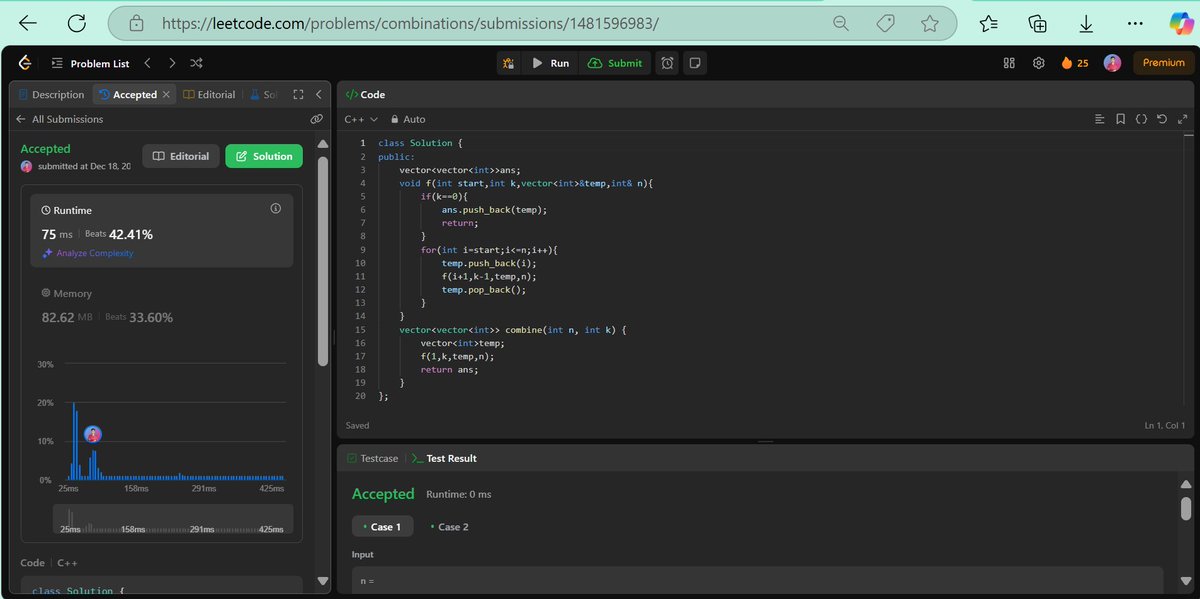This screenshot has width=1200, height=599.
Task: Click the green Solution button
Action: [263, 156]
